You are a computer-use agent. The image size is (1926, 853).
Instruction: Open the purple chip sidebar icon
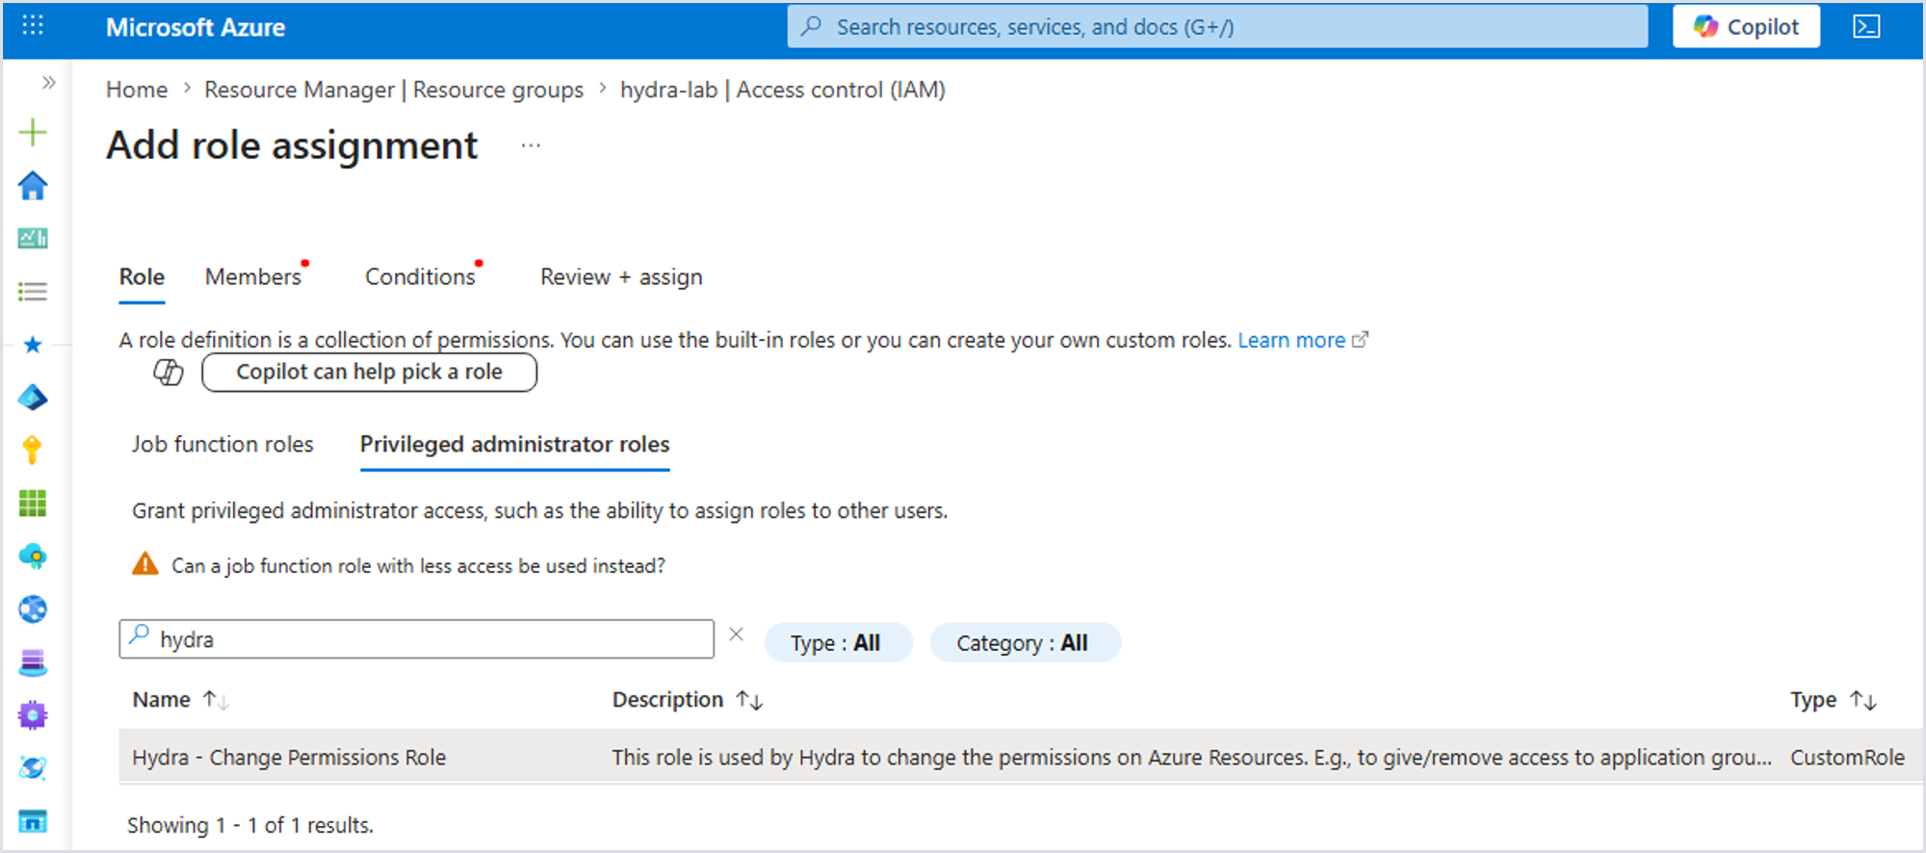(33, 715)
